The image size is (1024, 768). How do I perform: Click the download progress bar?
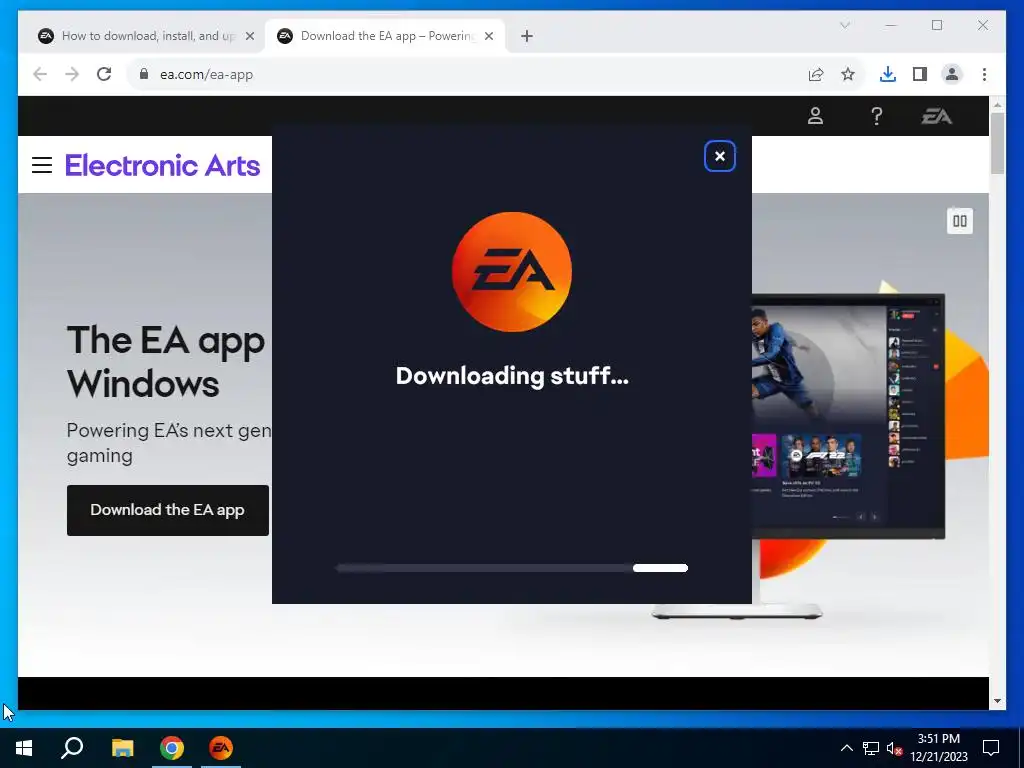(x=511, y=568)
